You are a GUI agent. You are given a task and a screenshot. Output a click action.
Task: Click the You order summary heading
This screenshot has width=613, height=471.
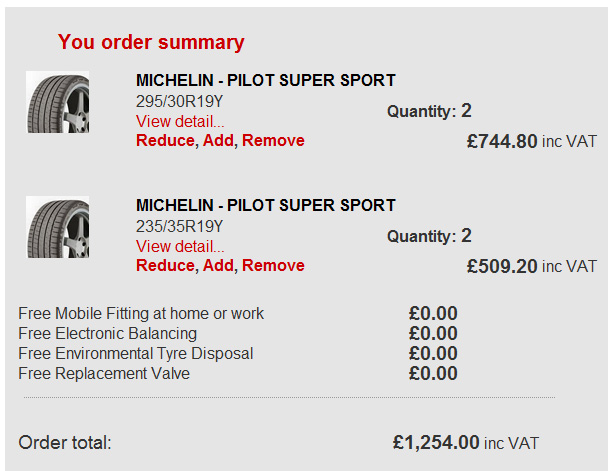[151, 42]
